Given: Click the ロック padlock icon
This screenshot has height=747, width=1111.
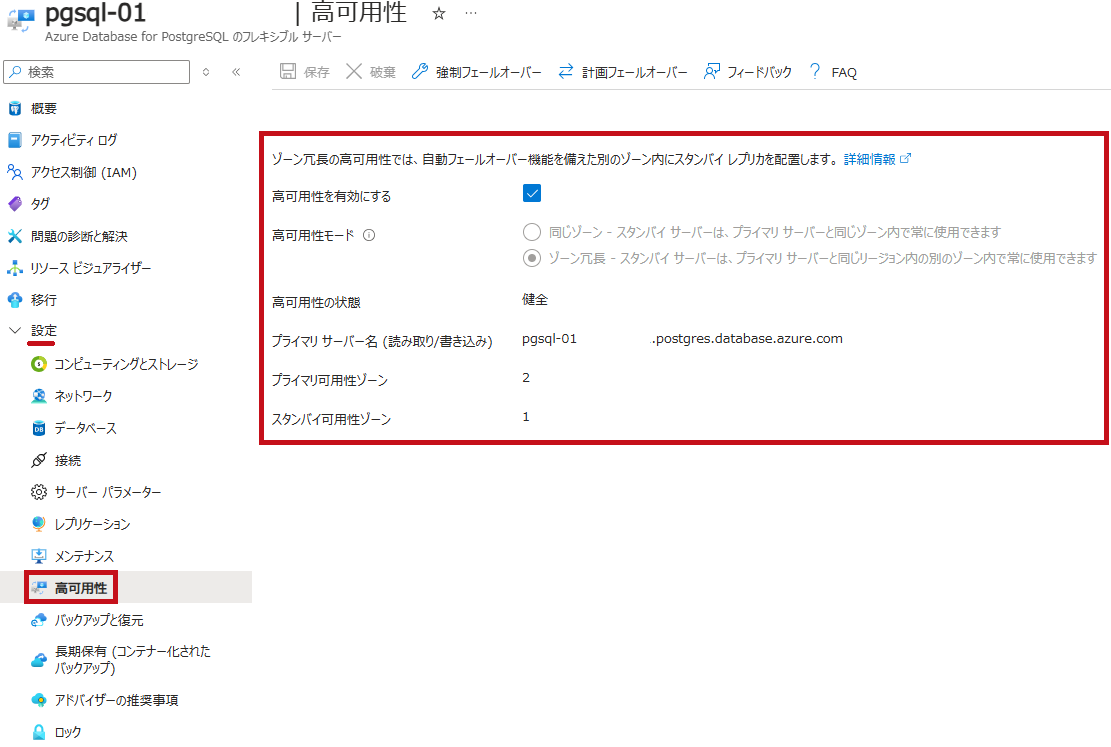Looking at the screenshot, I should coord(39,732).
